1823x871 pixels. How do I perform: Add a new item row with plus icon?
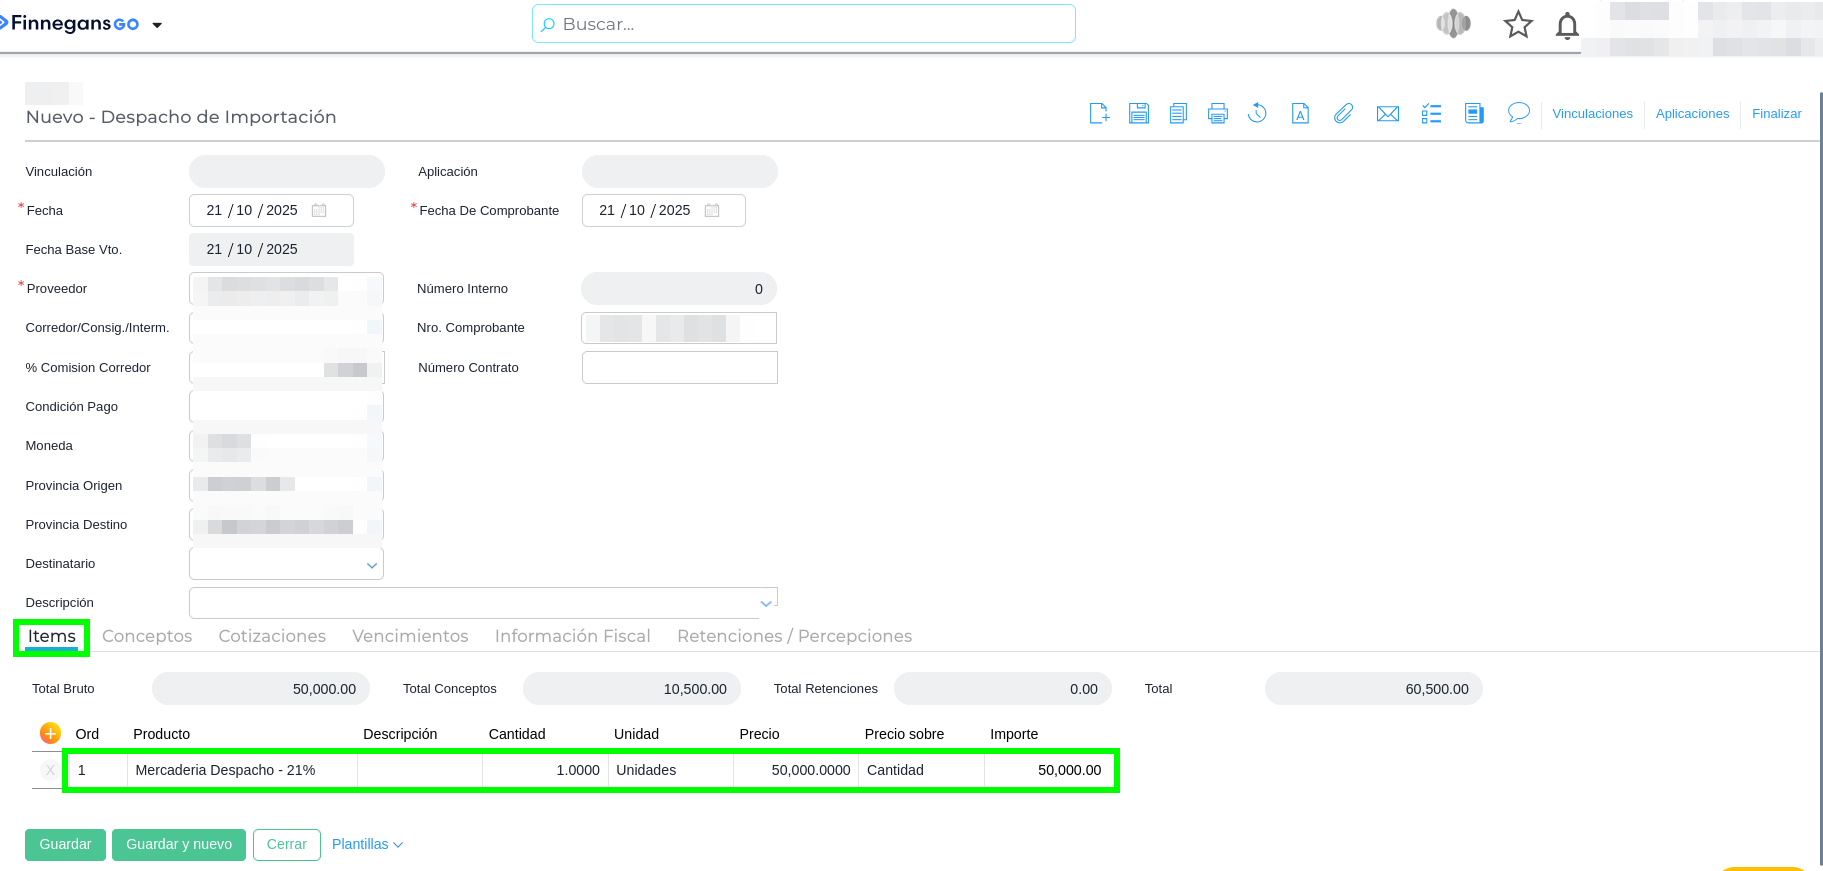pos(50,733)
